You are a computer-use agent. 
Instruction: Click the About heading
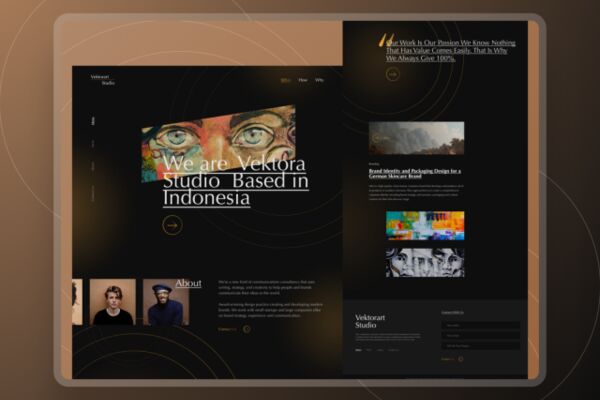(x=188, y=283)
